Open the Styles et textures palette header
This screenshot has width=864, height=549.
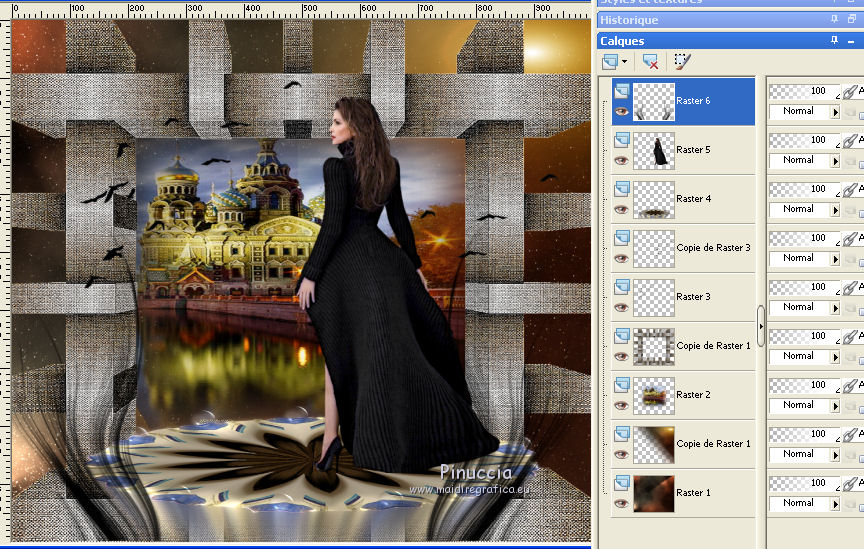point(730,3)
